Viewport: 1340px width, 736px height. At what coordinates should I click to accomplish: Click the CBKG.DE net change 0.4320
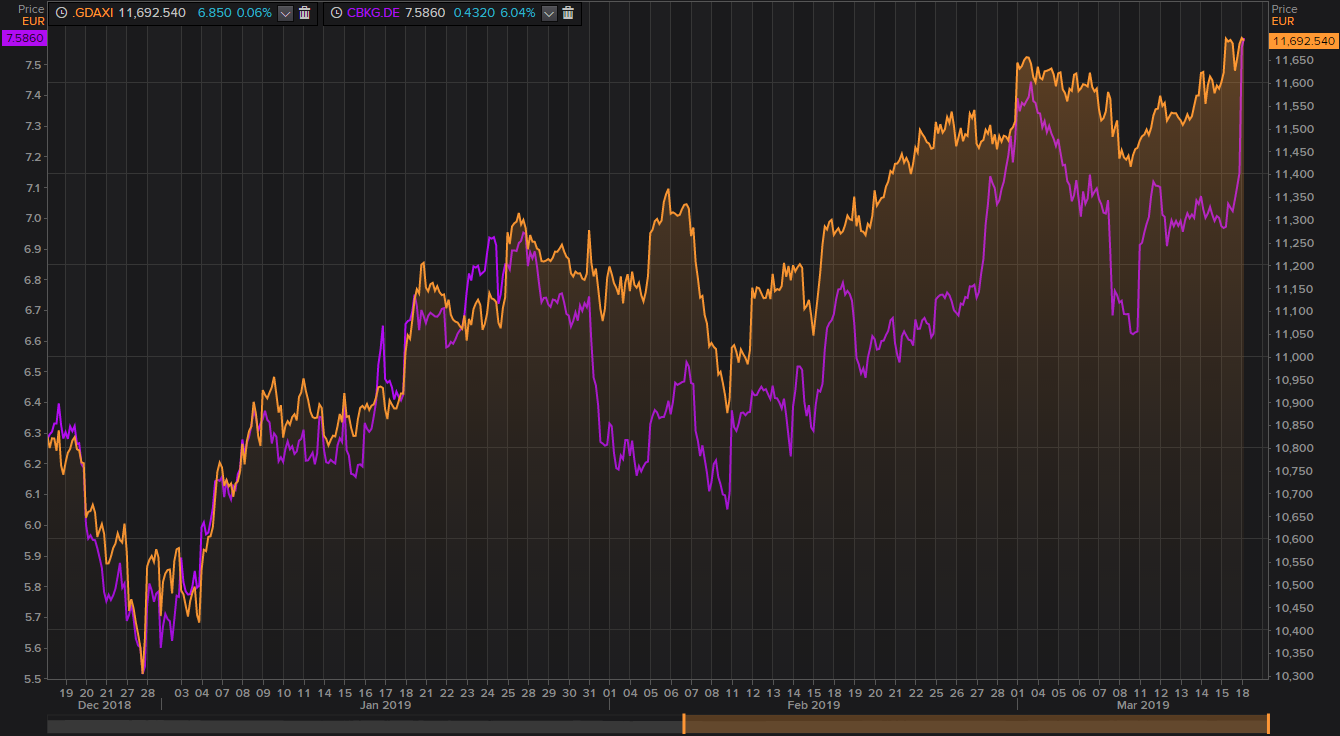pyautogui.click(x=475, y=13)
